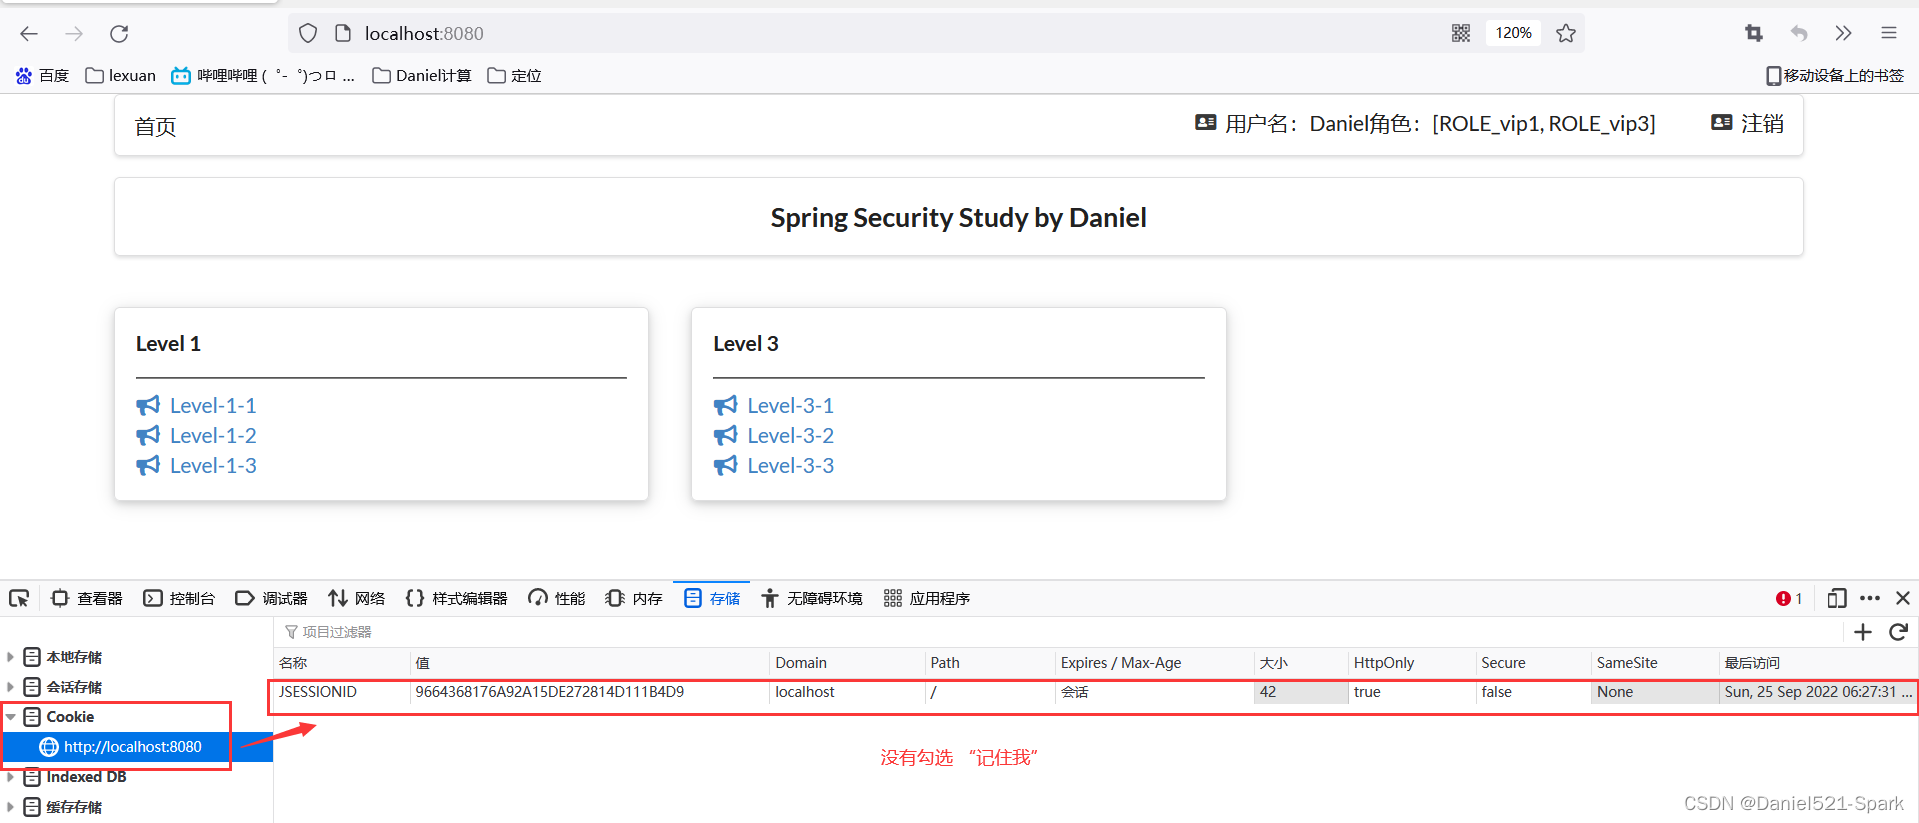Select the 存储 storage tab

click(x=712, y=598)
